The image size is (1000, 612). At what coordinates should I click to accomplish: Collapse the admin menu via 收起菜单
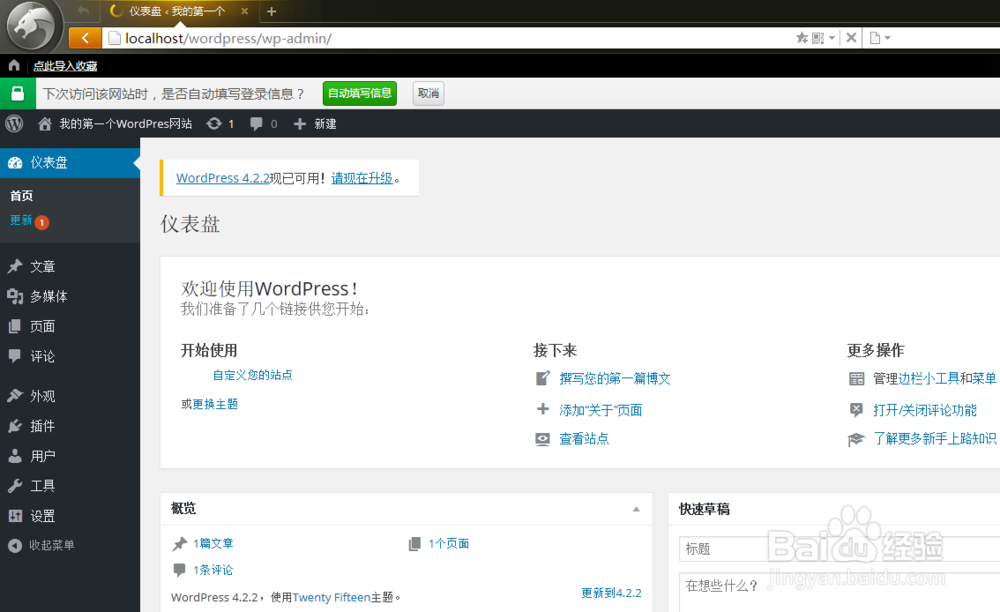click(x=50, y=546)
